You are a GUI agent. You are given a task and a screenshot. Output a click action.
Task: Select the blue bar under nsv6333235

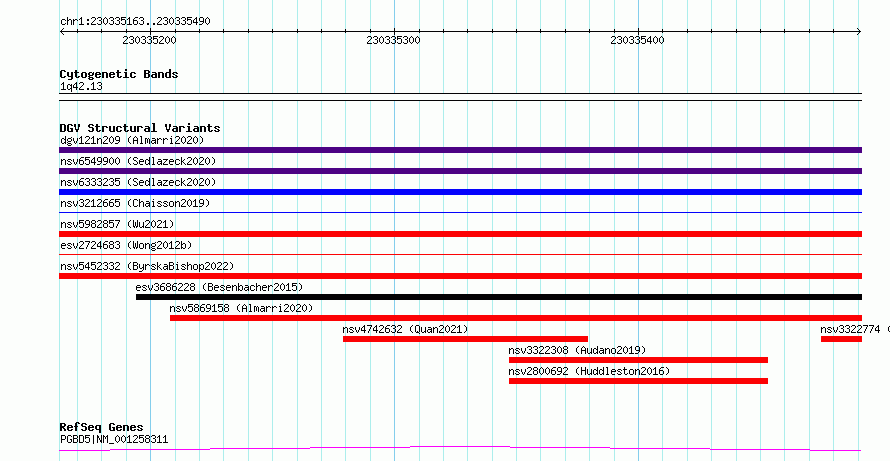coord(460,192)
